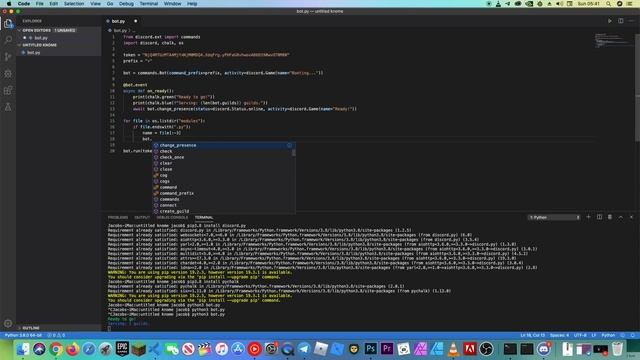640x360 pixels.
Task: Open the Terminal menu
Action: (x=149, y=4)
